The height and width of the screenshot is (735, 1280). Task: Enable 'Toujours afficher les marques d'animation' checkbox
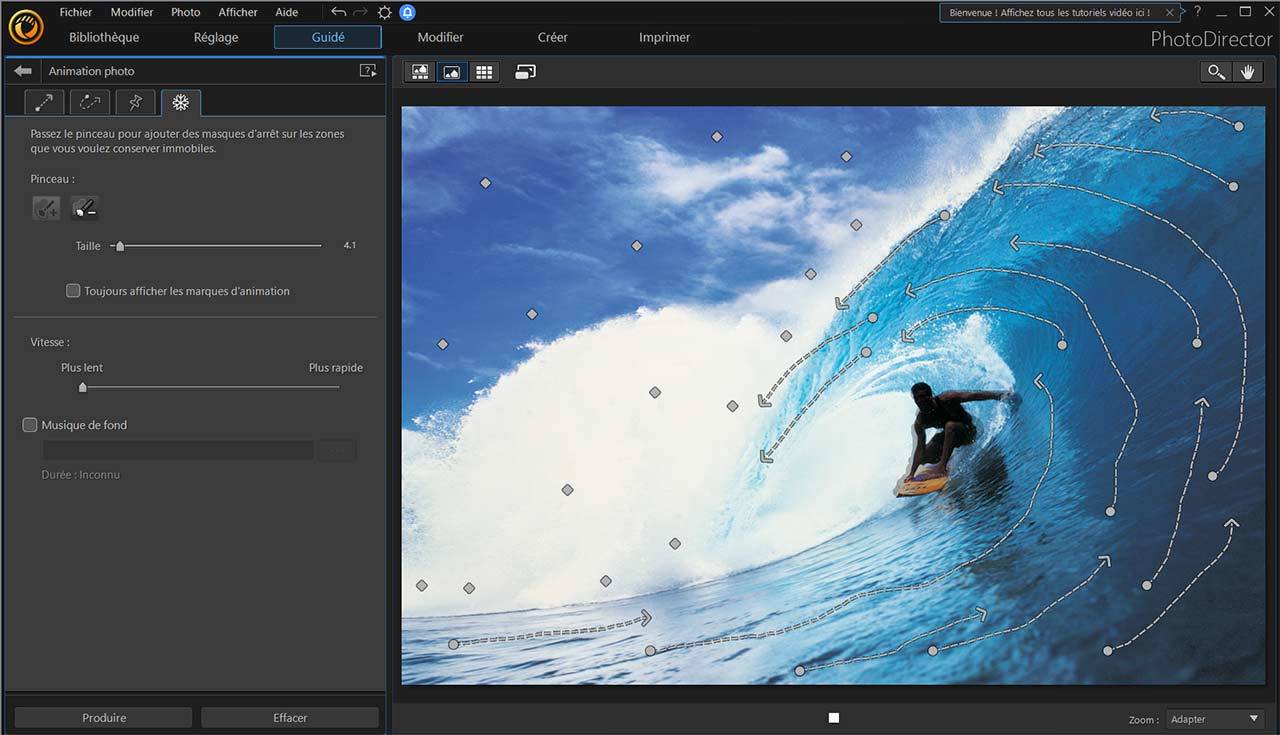73,291
